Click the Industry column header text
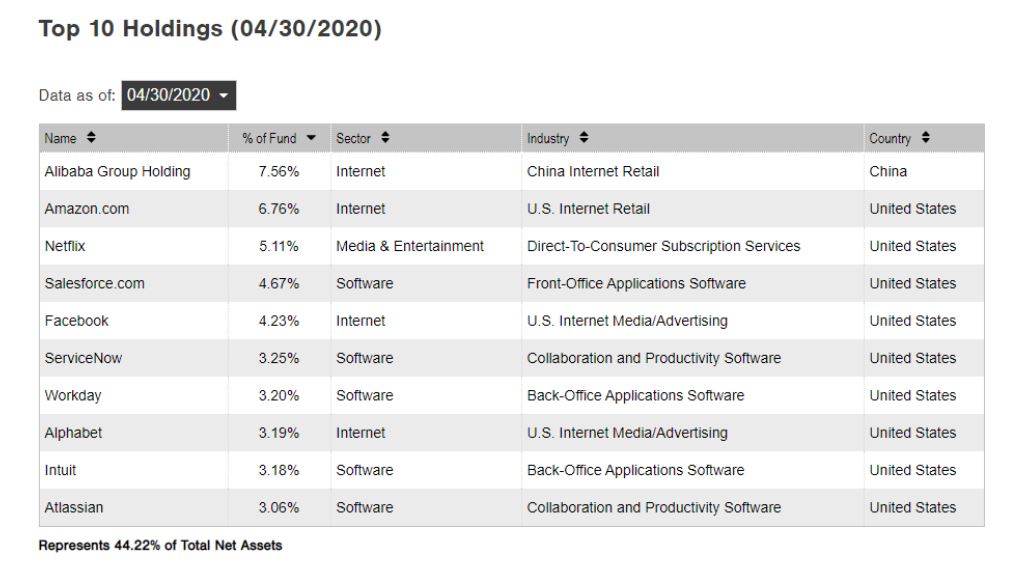The image size is (1018, 574). click(548, 139)
